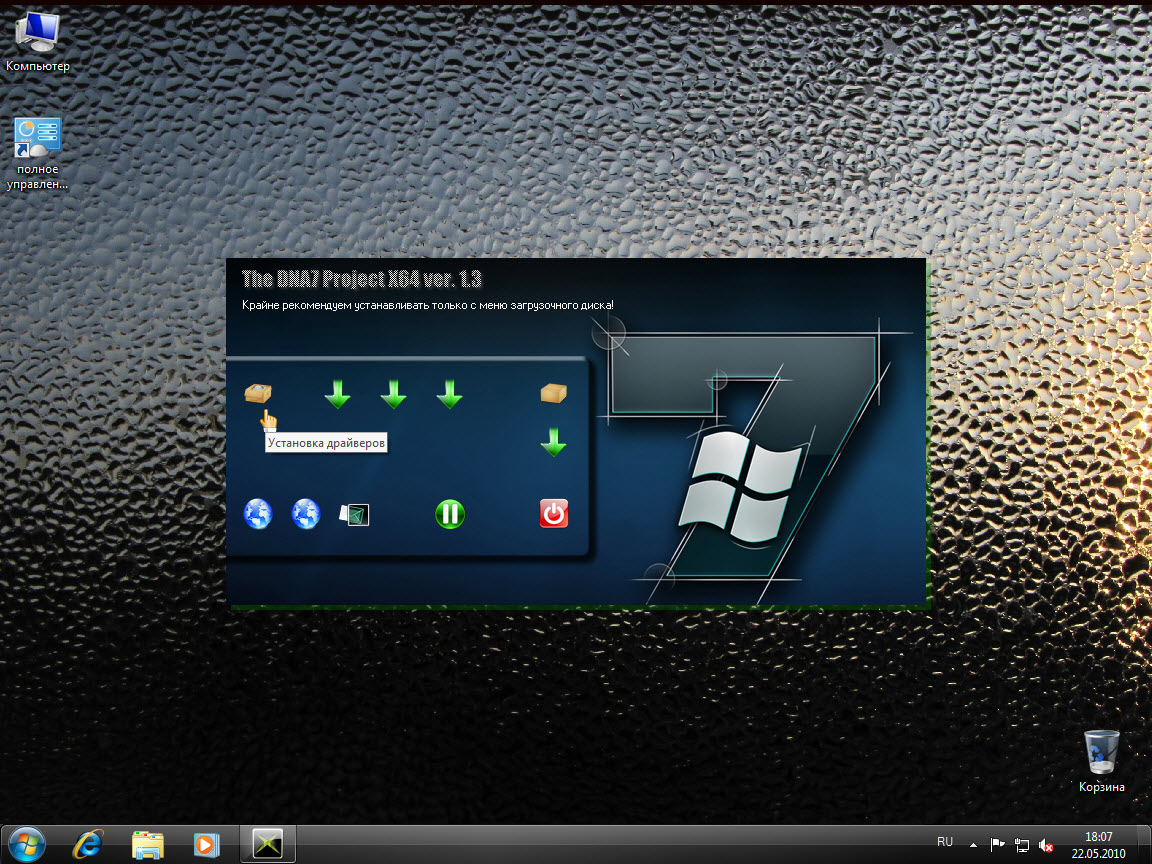Click the leftmost green arrow in the top row
Viewport: 1152px width, 864px height.
pos(338,394)
